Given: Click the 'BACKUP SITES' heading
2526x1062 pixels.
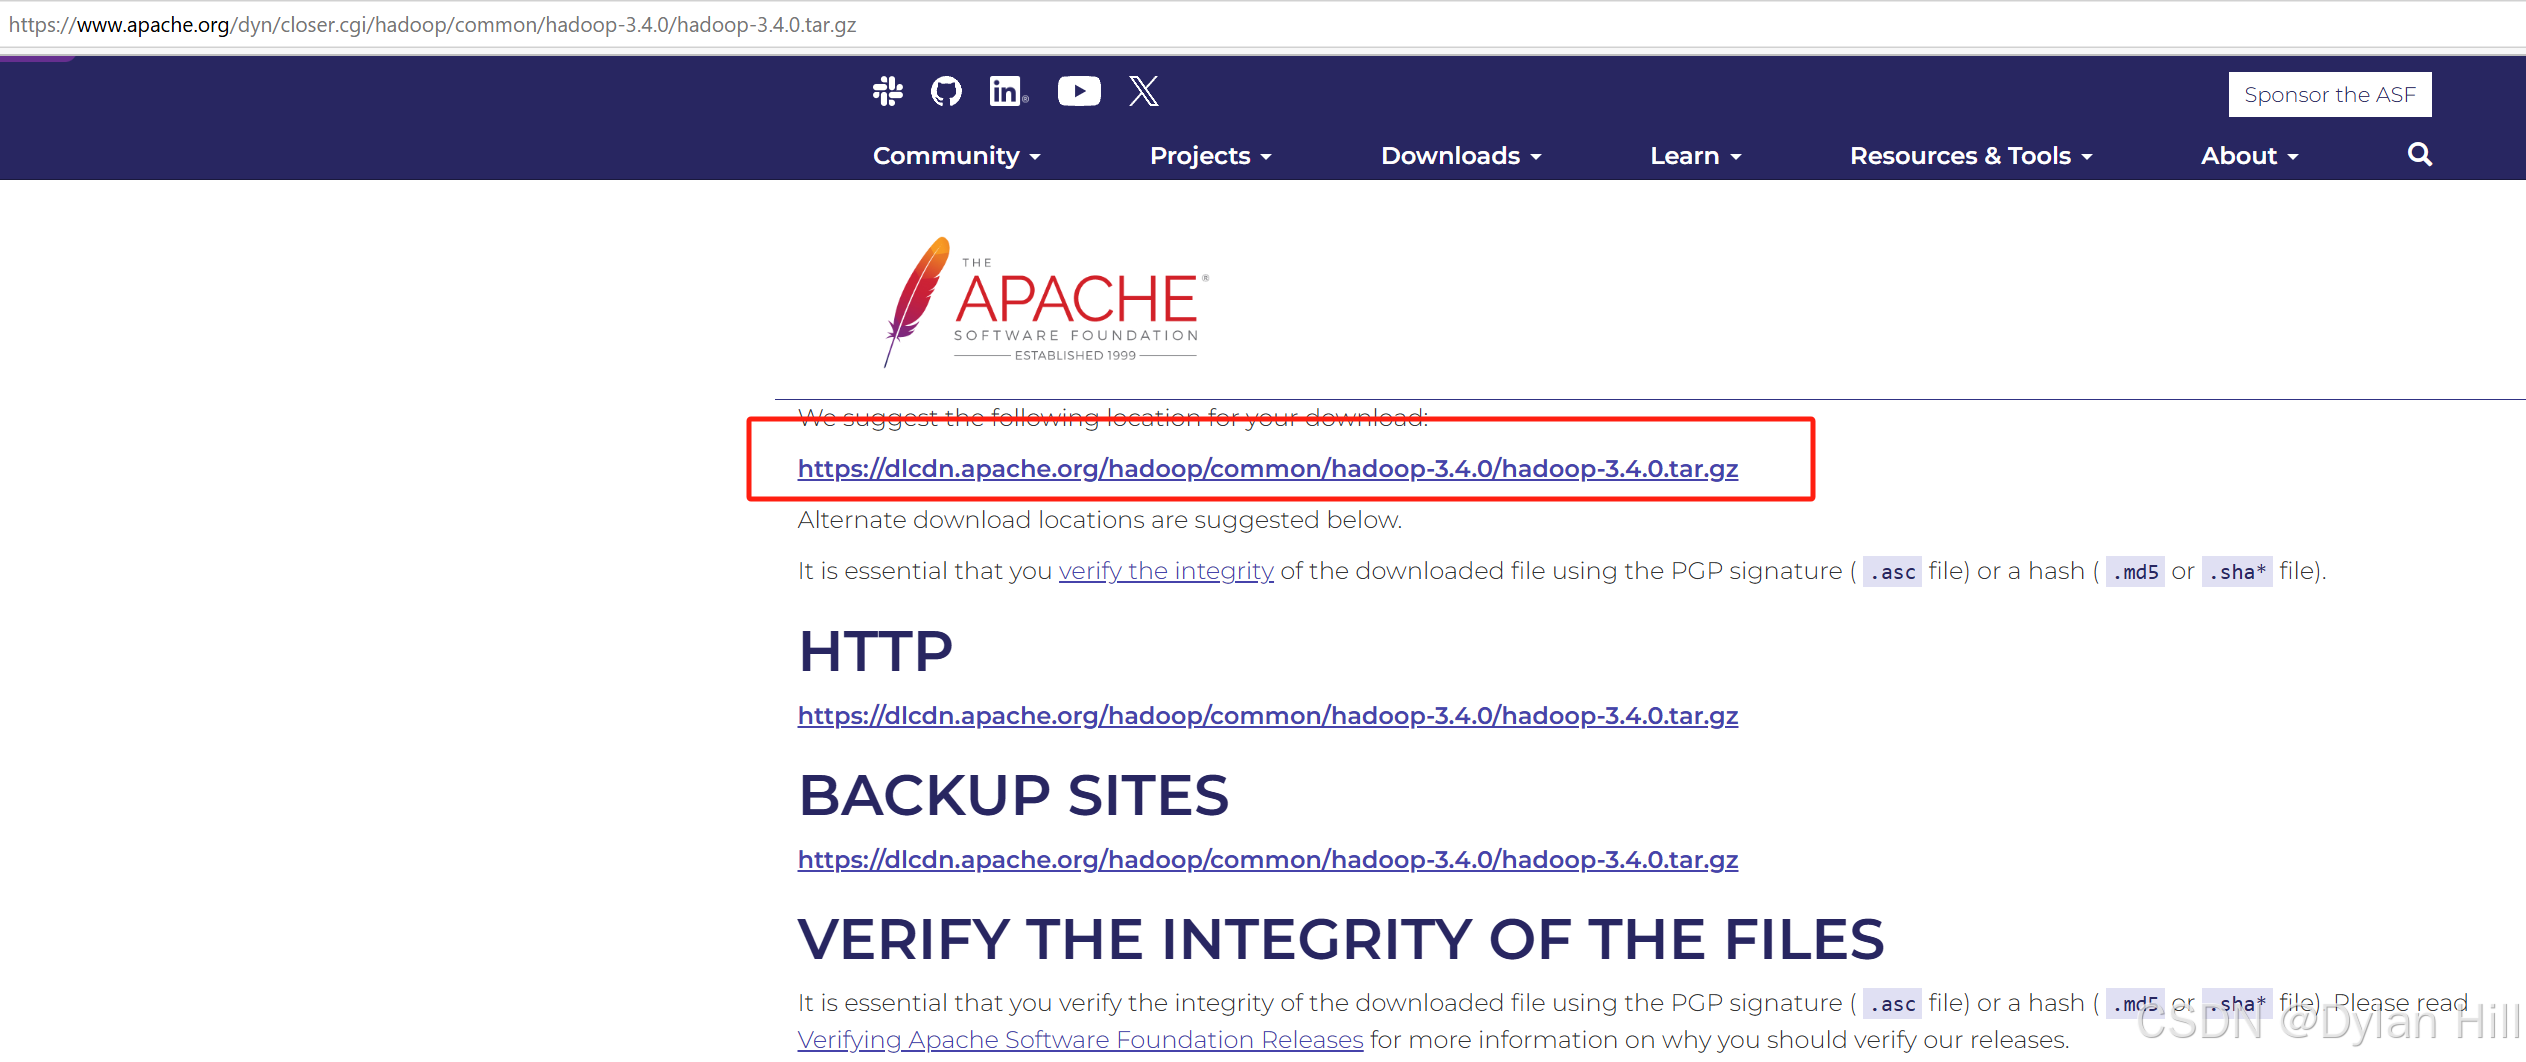Looking at the screenshot, I should [x=1013, y=795].
